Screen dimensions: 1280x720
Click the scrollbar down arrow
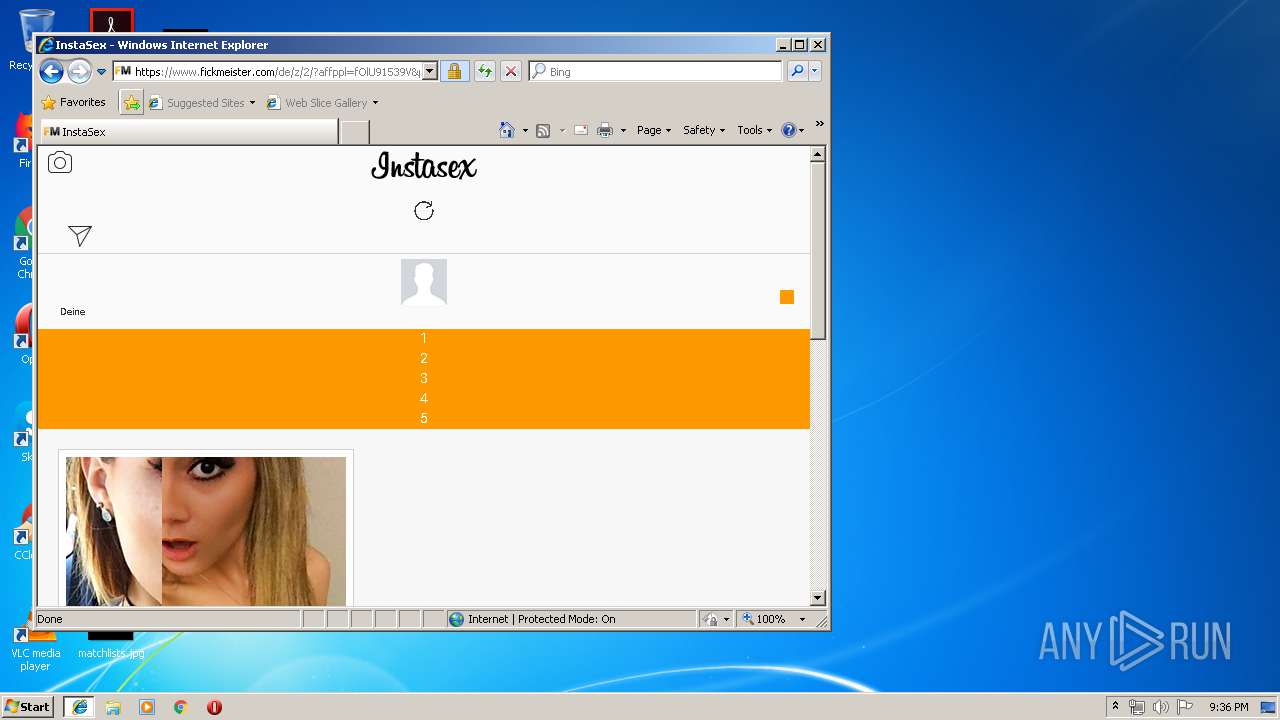818,598
